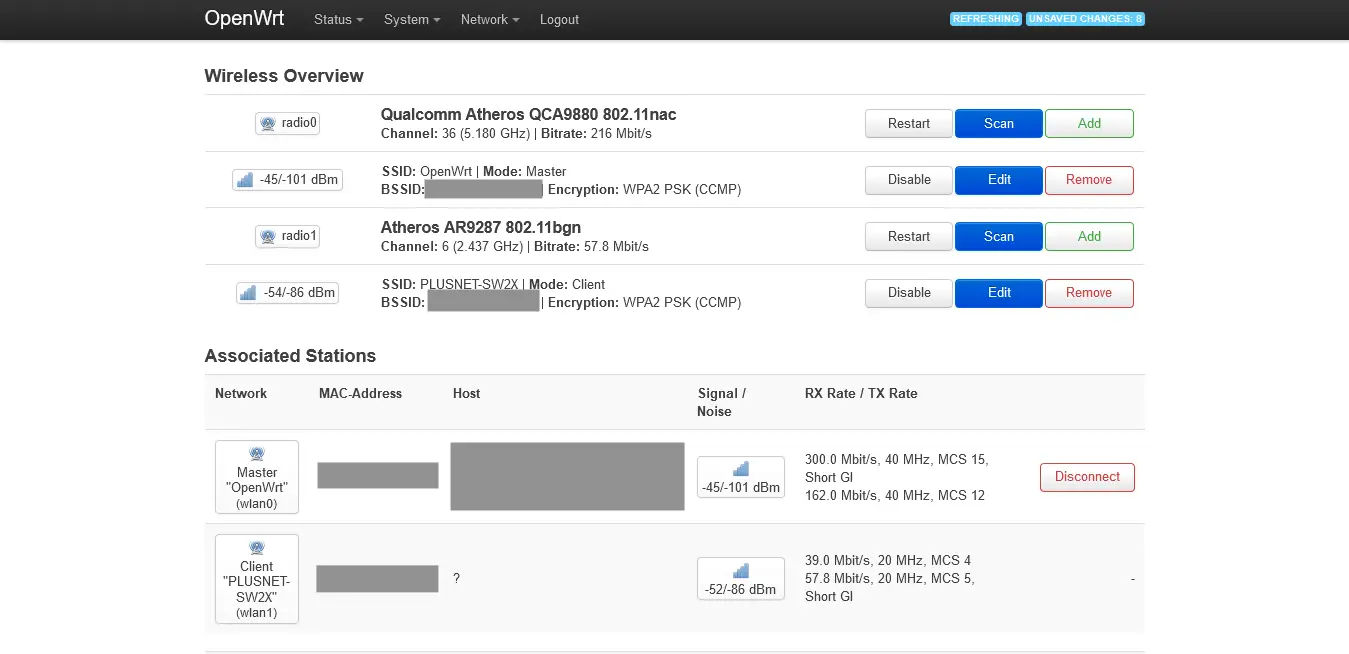Restart the radio1 Atheros AR9287 device
The image size is (1349, 654).
coord(909,237)
